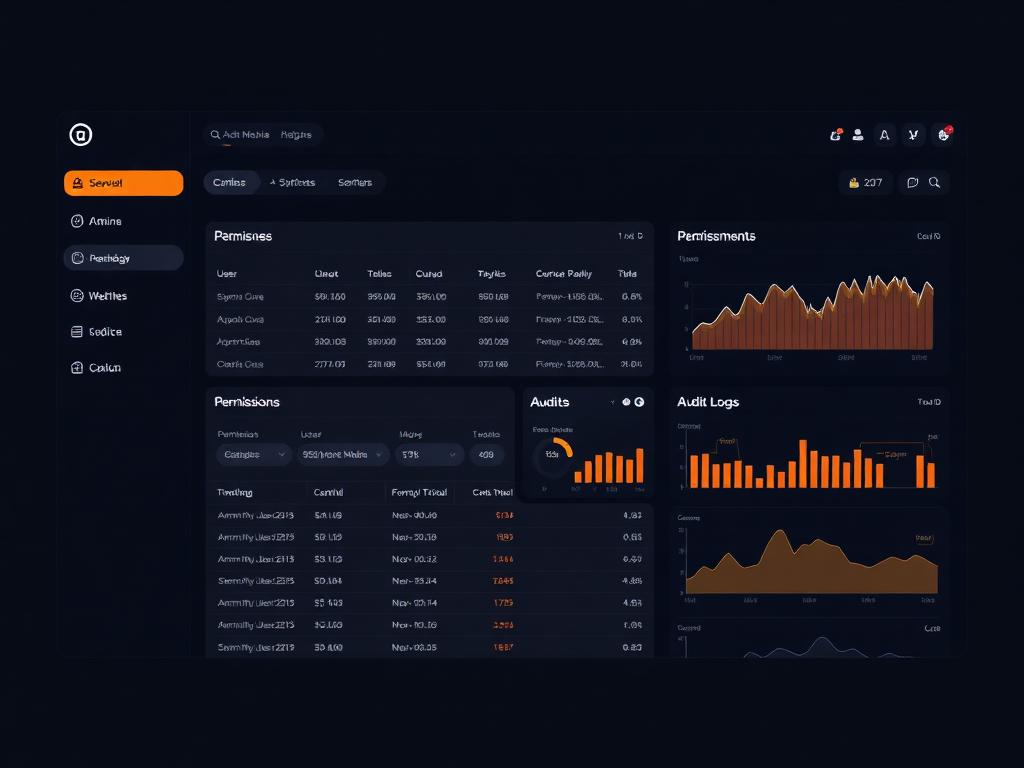Expand the user selector dropdown in Permissions filters

(343, 454)
